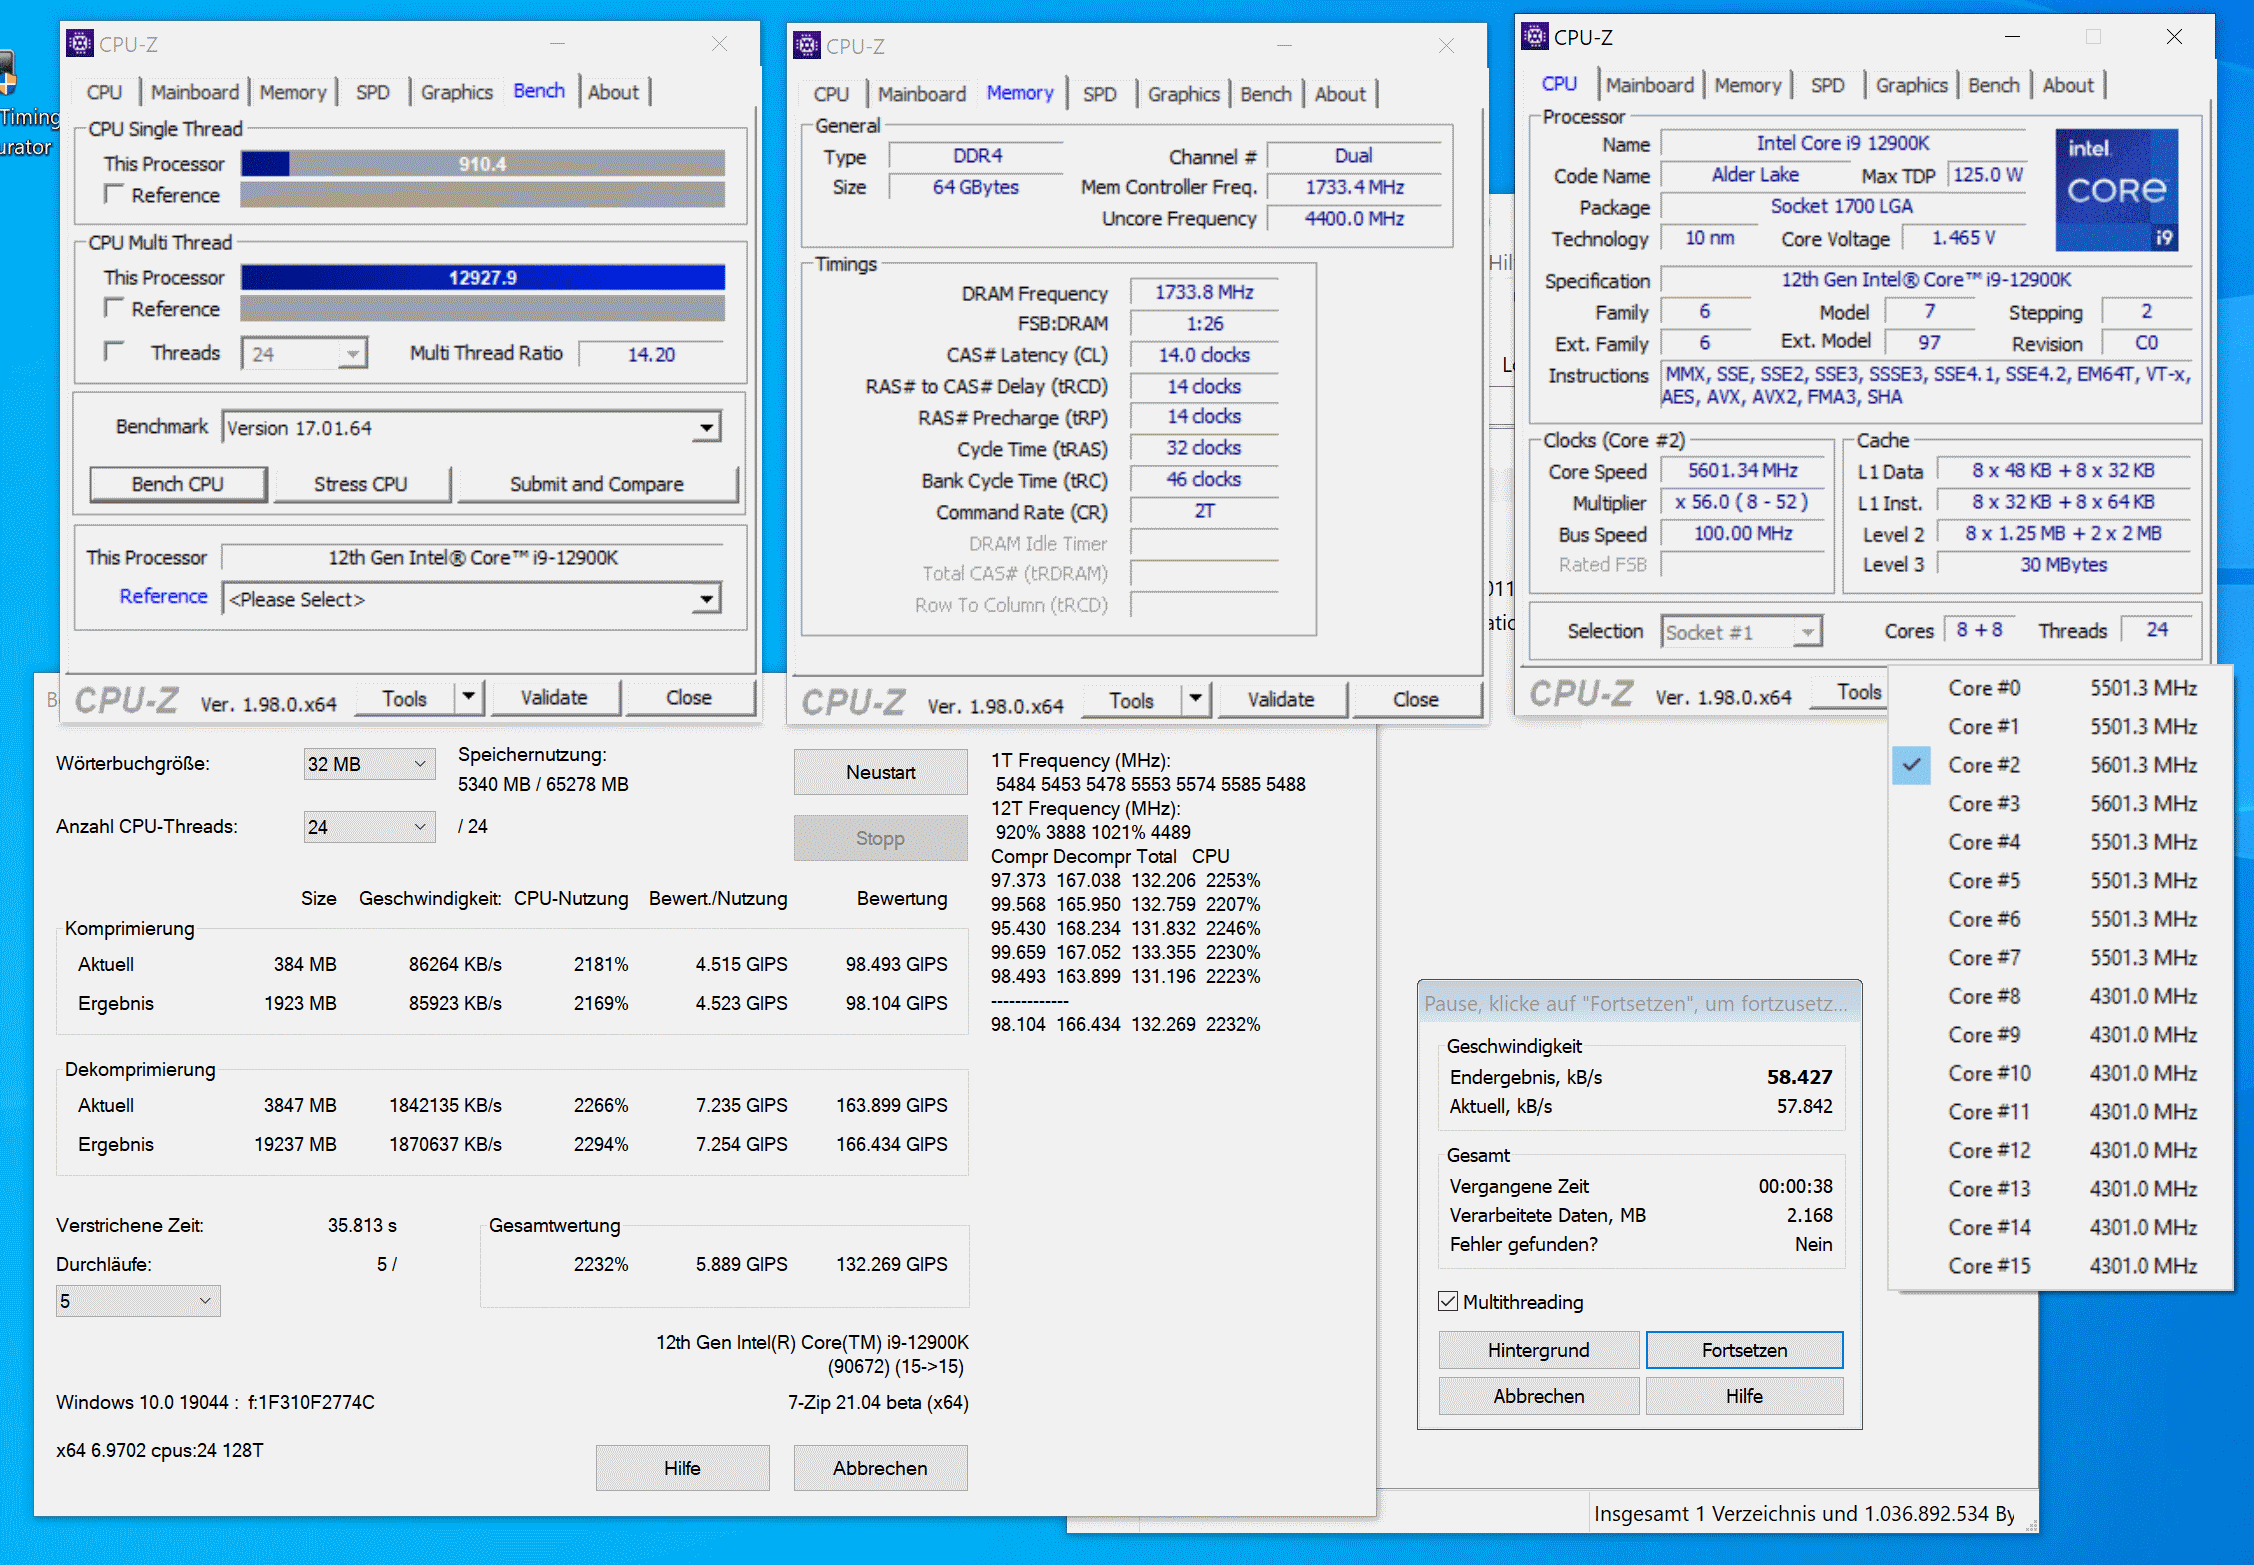Click the Gesamtwertung 132.269 GIPS value
The image size is (2254, 1565).
click(x=892, y=1264)
